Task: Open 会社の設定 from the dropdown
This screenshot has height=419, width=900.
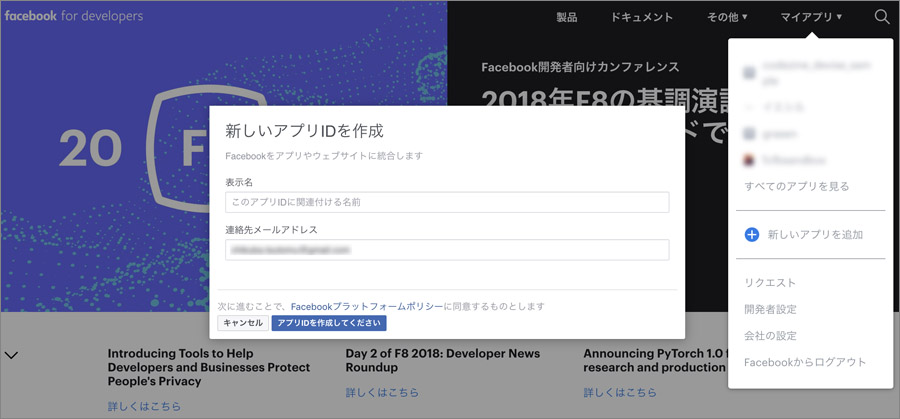Action: (x=770, y=336)
